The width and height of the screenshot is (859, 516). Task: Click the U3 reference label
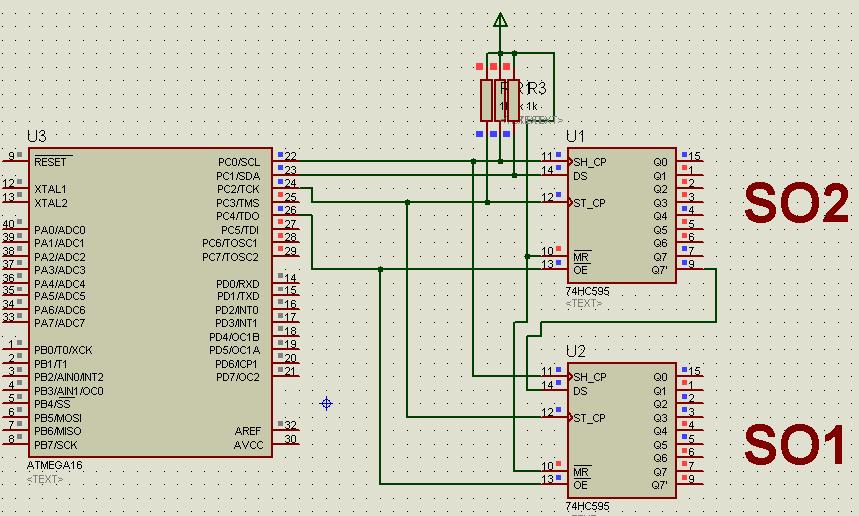[x=37, y=136]
